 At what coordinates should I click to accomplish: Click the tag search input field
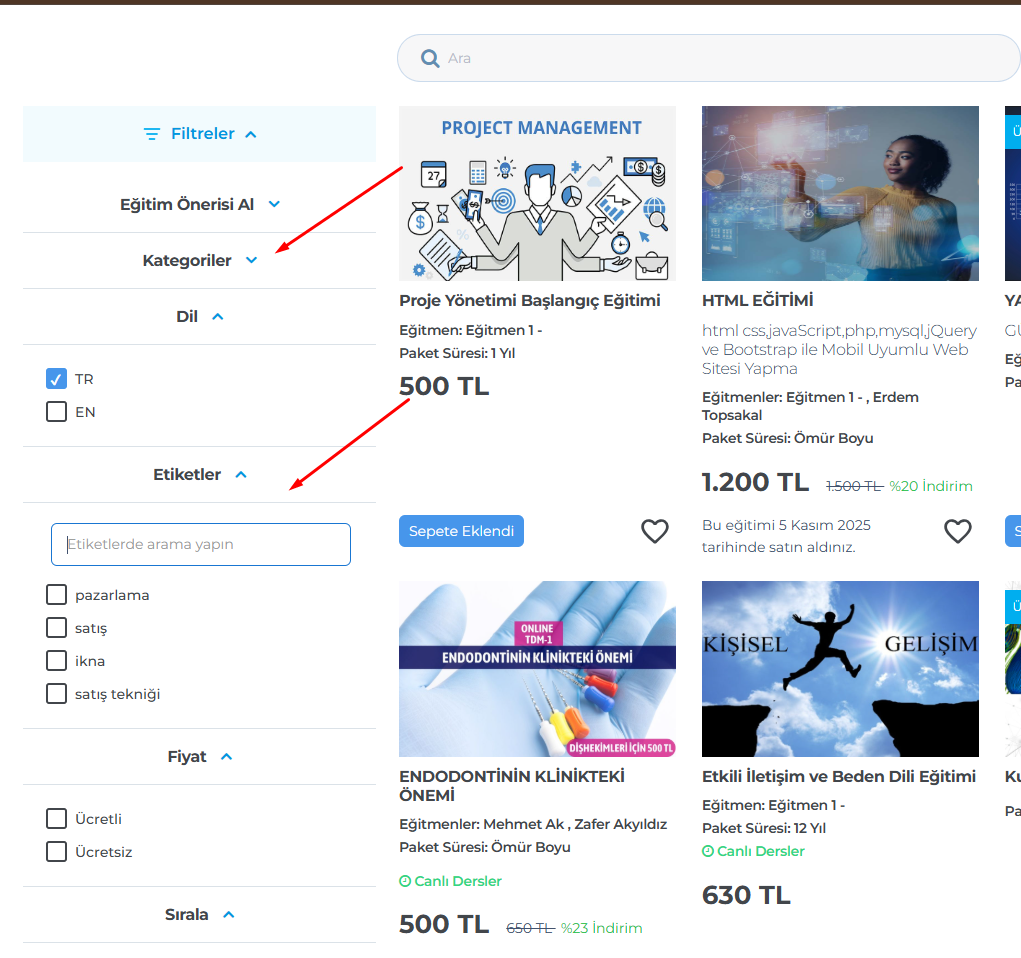pos(200,545)
